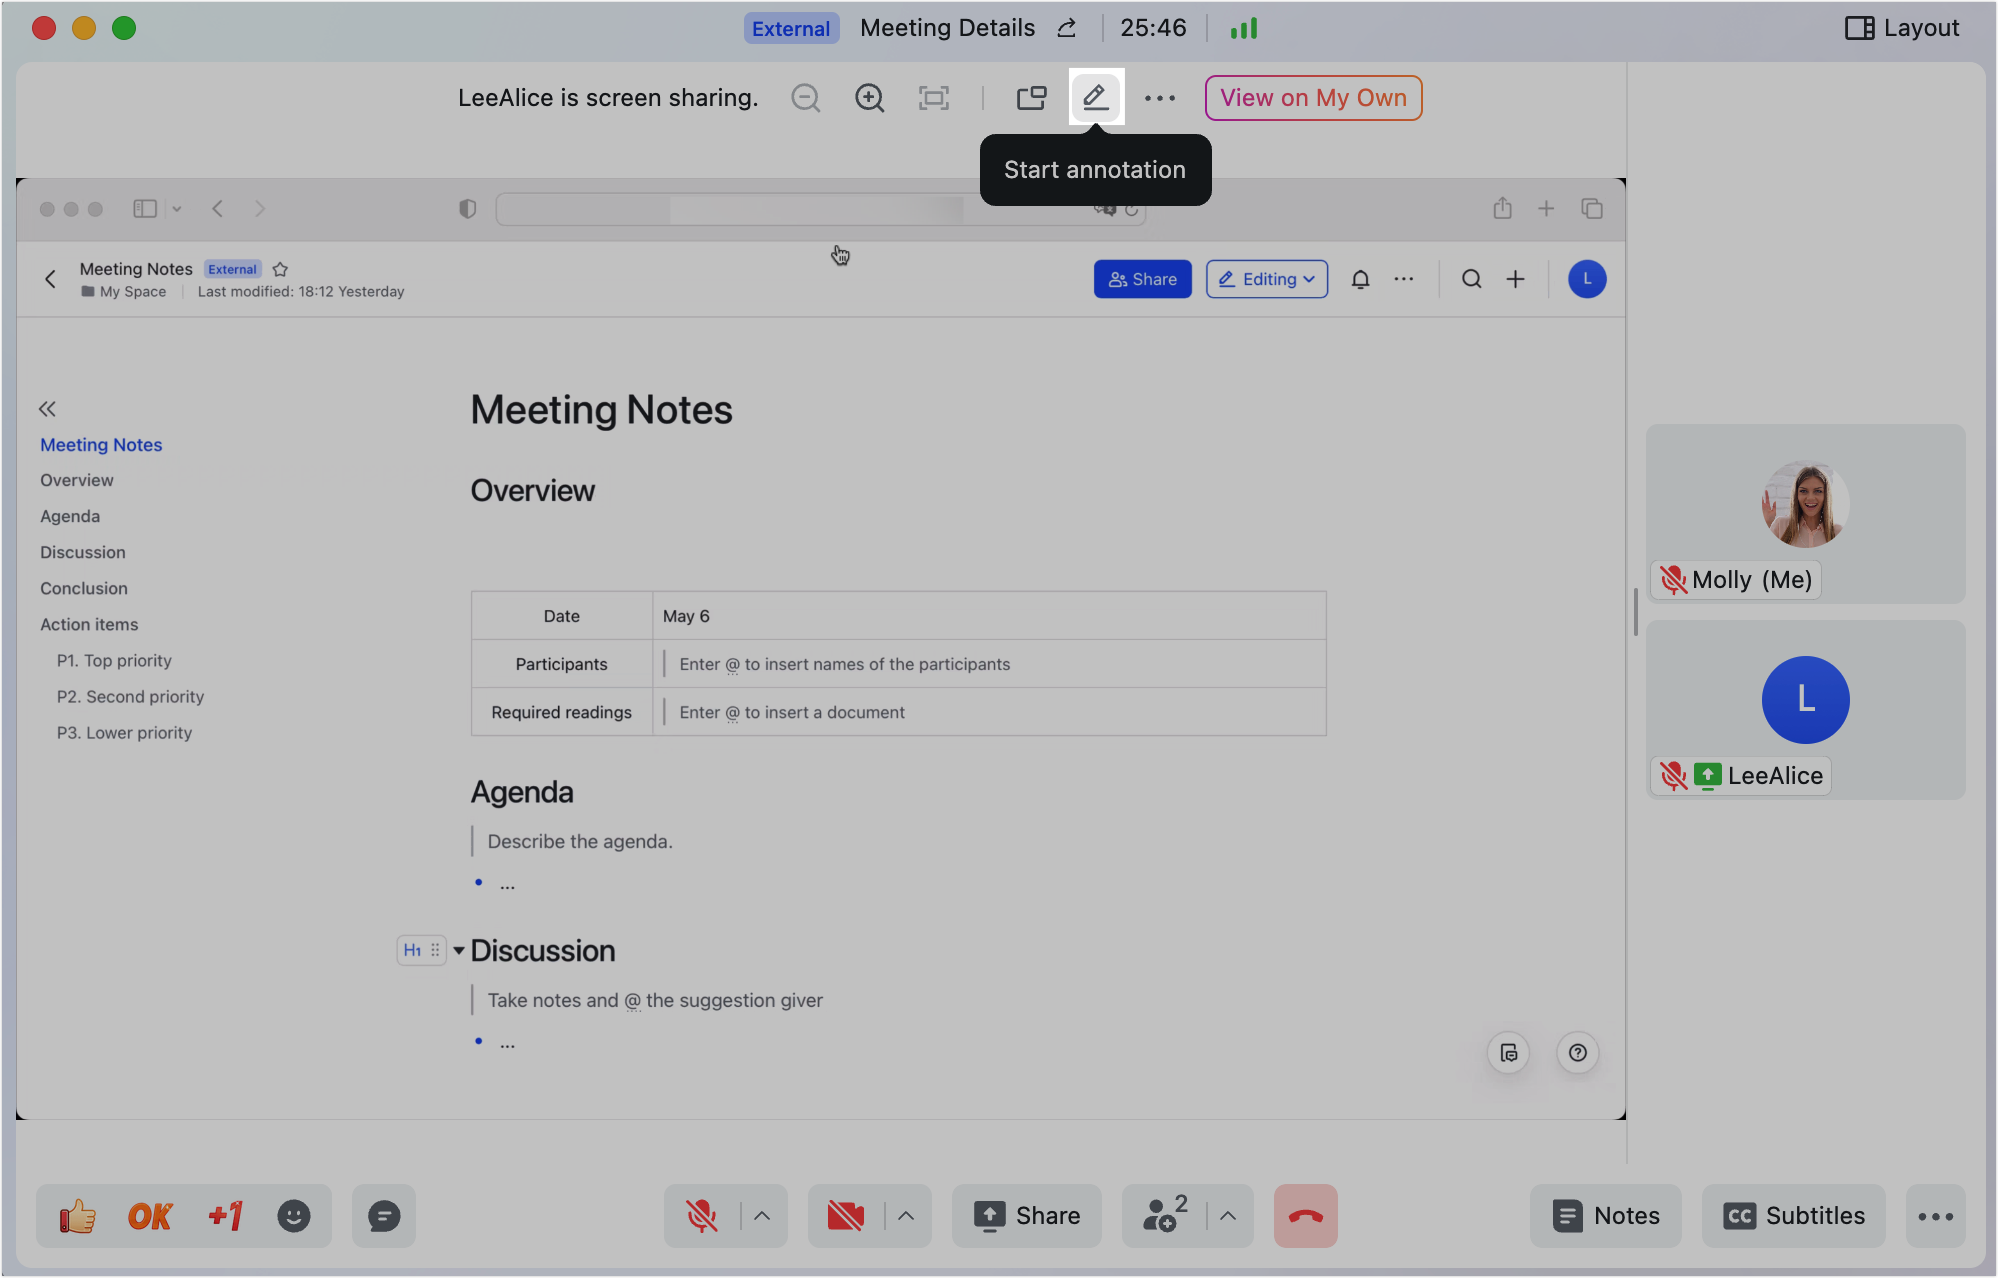
Task: Pop out shared screen into separate window
Action: 1031,97
